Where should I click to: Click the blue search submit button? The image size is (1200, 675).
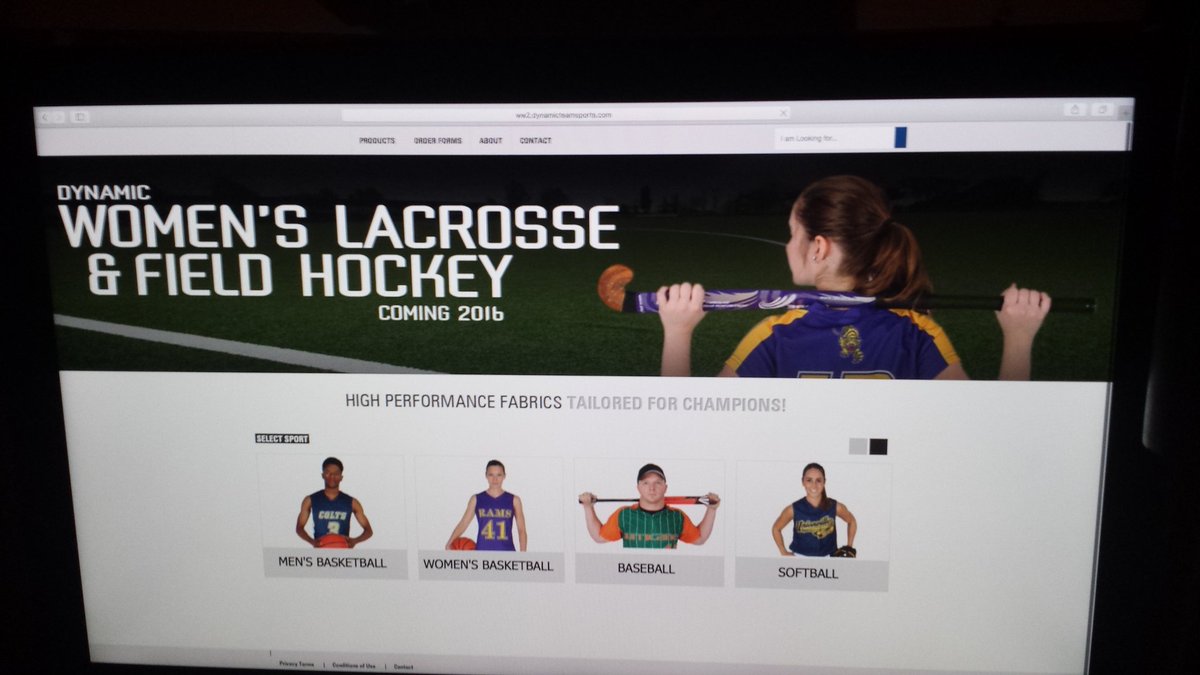coord(900,138)
